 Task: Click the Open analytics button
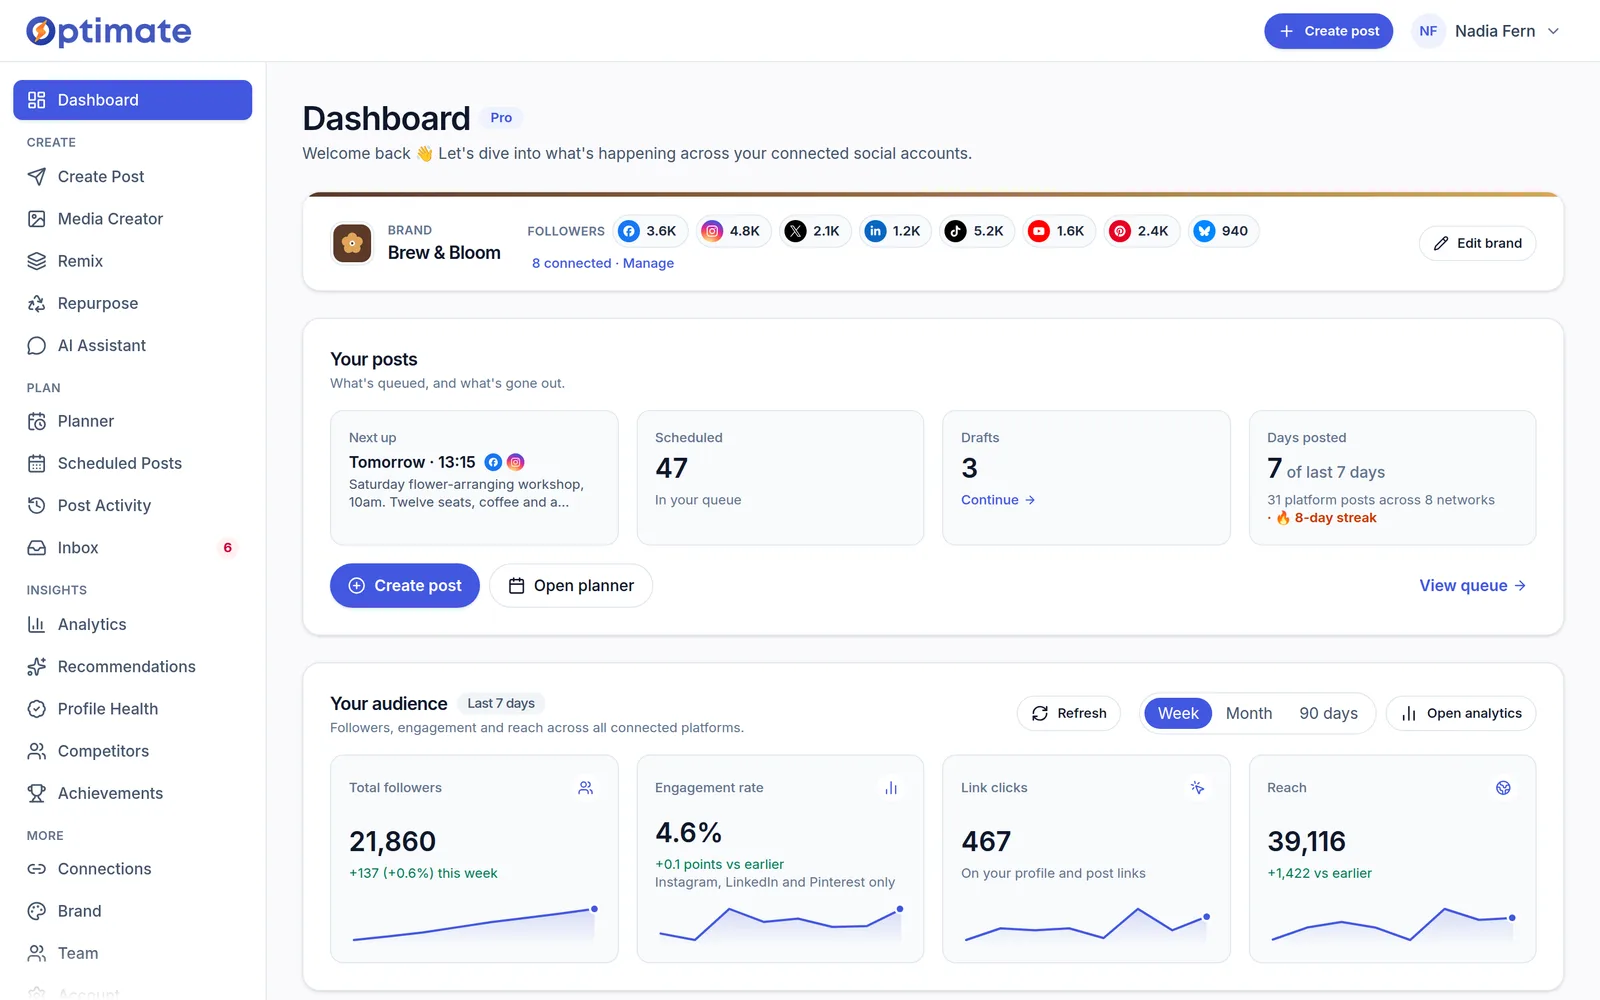[1461, 713]
